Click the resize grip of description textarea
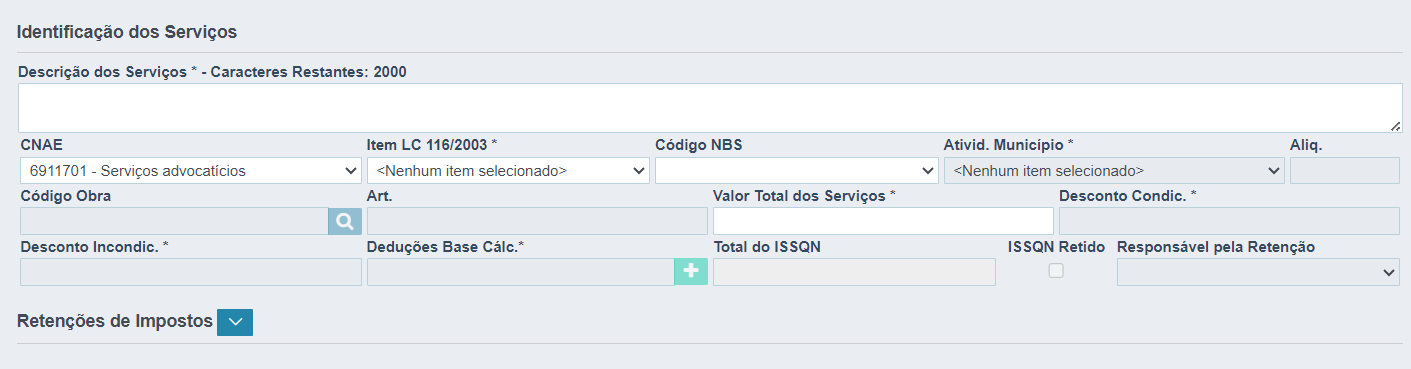The image size is (1411, 369). click(1396, 125)
